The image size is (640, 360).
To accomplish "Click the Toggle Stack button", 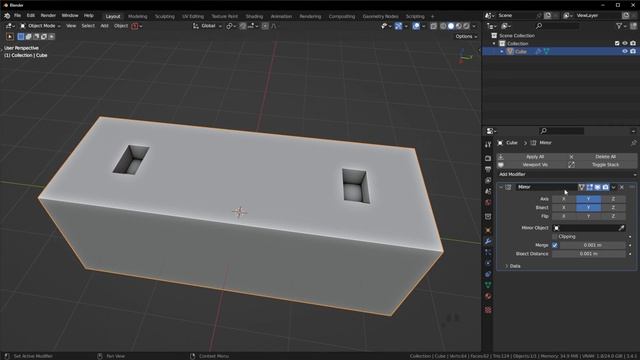I will (602, 165).
